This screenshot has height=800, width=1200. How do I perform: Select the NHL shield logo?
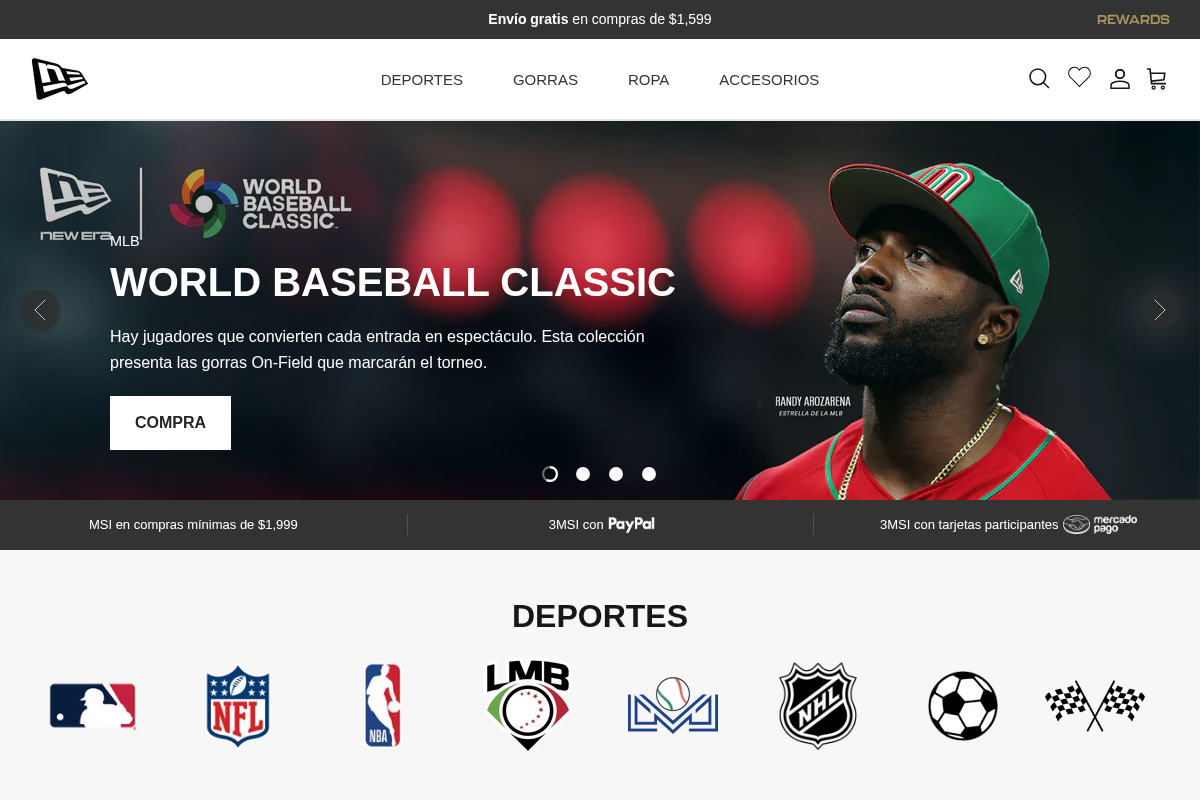tap(817, 705)
